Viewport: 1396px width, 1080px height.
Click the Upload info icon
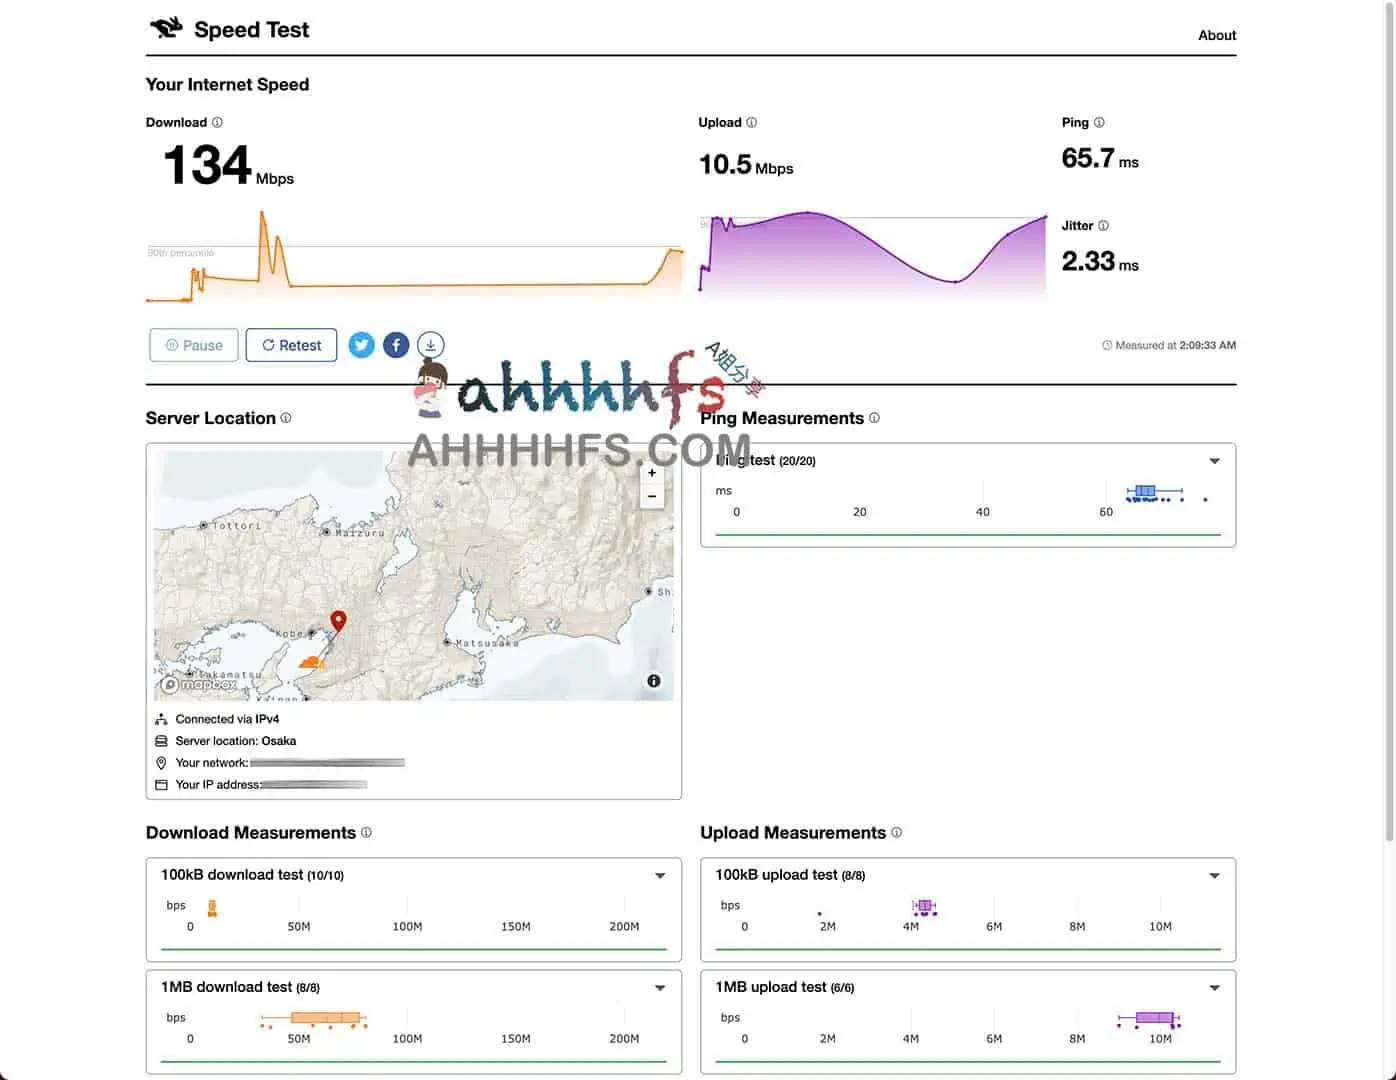(x=752, y=122)
